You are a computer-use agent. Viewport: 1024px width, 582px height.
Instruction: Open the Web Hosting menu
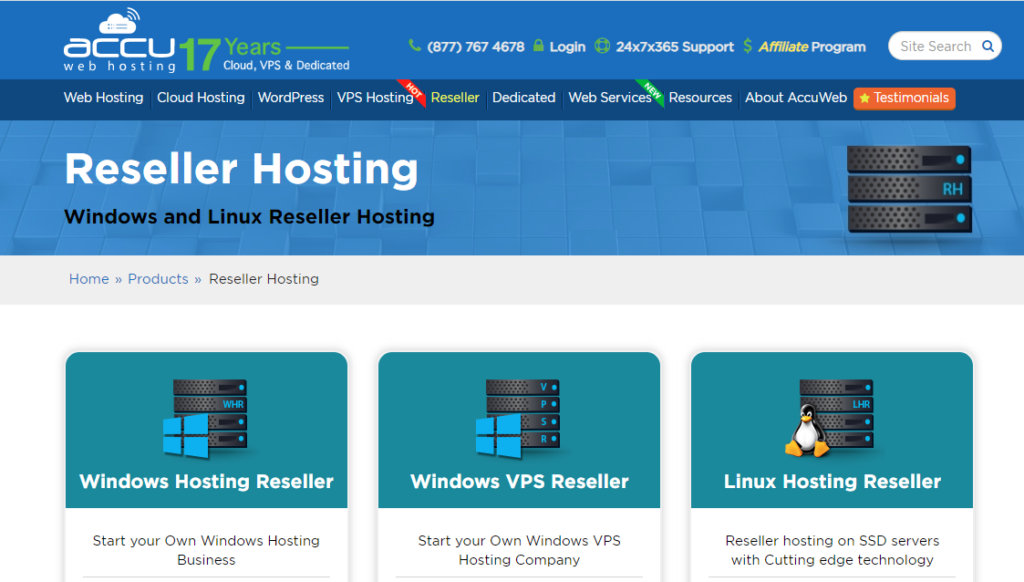pyautogui.click(x=103, y=97)
